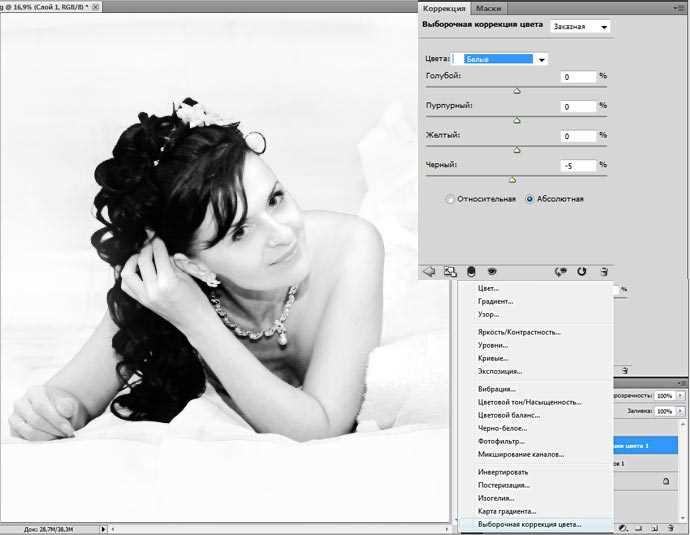690x535 pixels.
Task: Click delete layer trash icon in Layers panel
Action: pyautogui.click(x=670, y=528)
